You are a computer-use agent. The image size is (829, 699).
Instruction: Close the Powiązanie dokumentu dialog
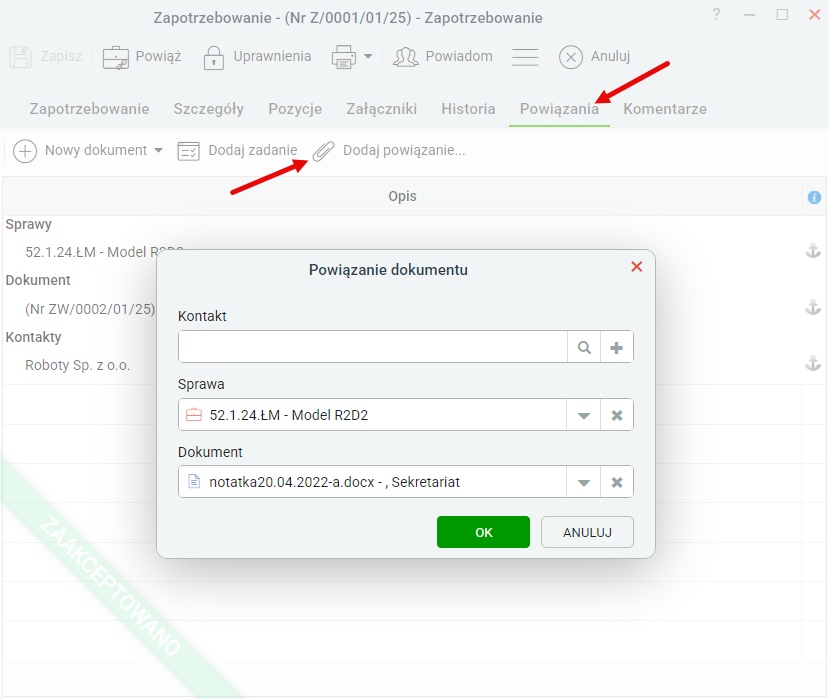[x=637, y=266]
